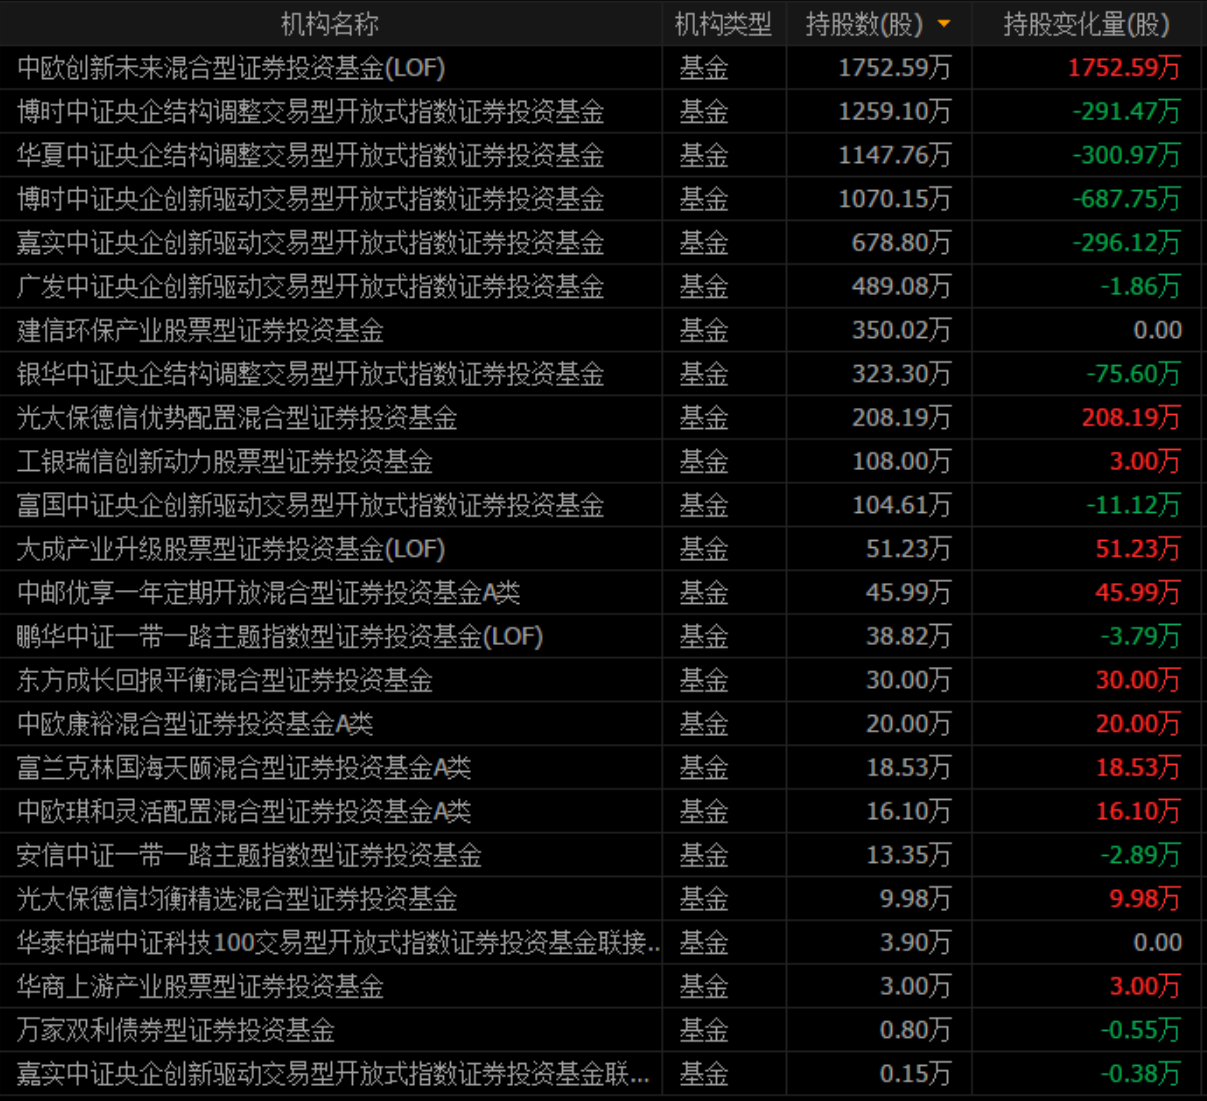Click holding value 108.00万
Image resolution: width=1207 pixels, height=1101 pixels.
(902, 462)
